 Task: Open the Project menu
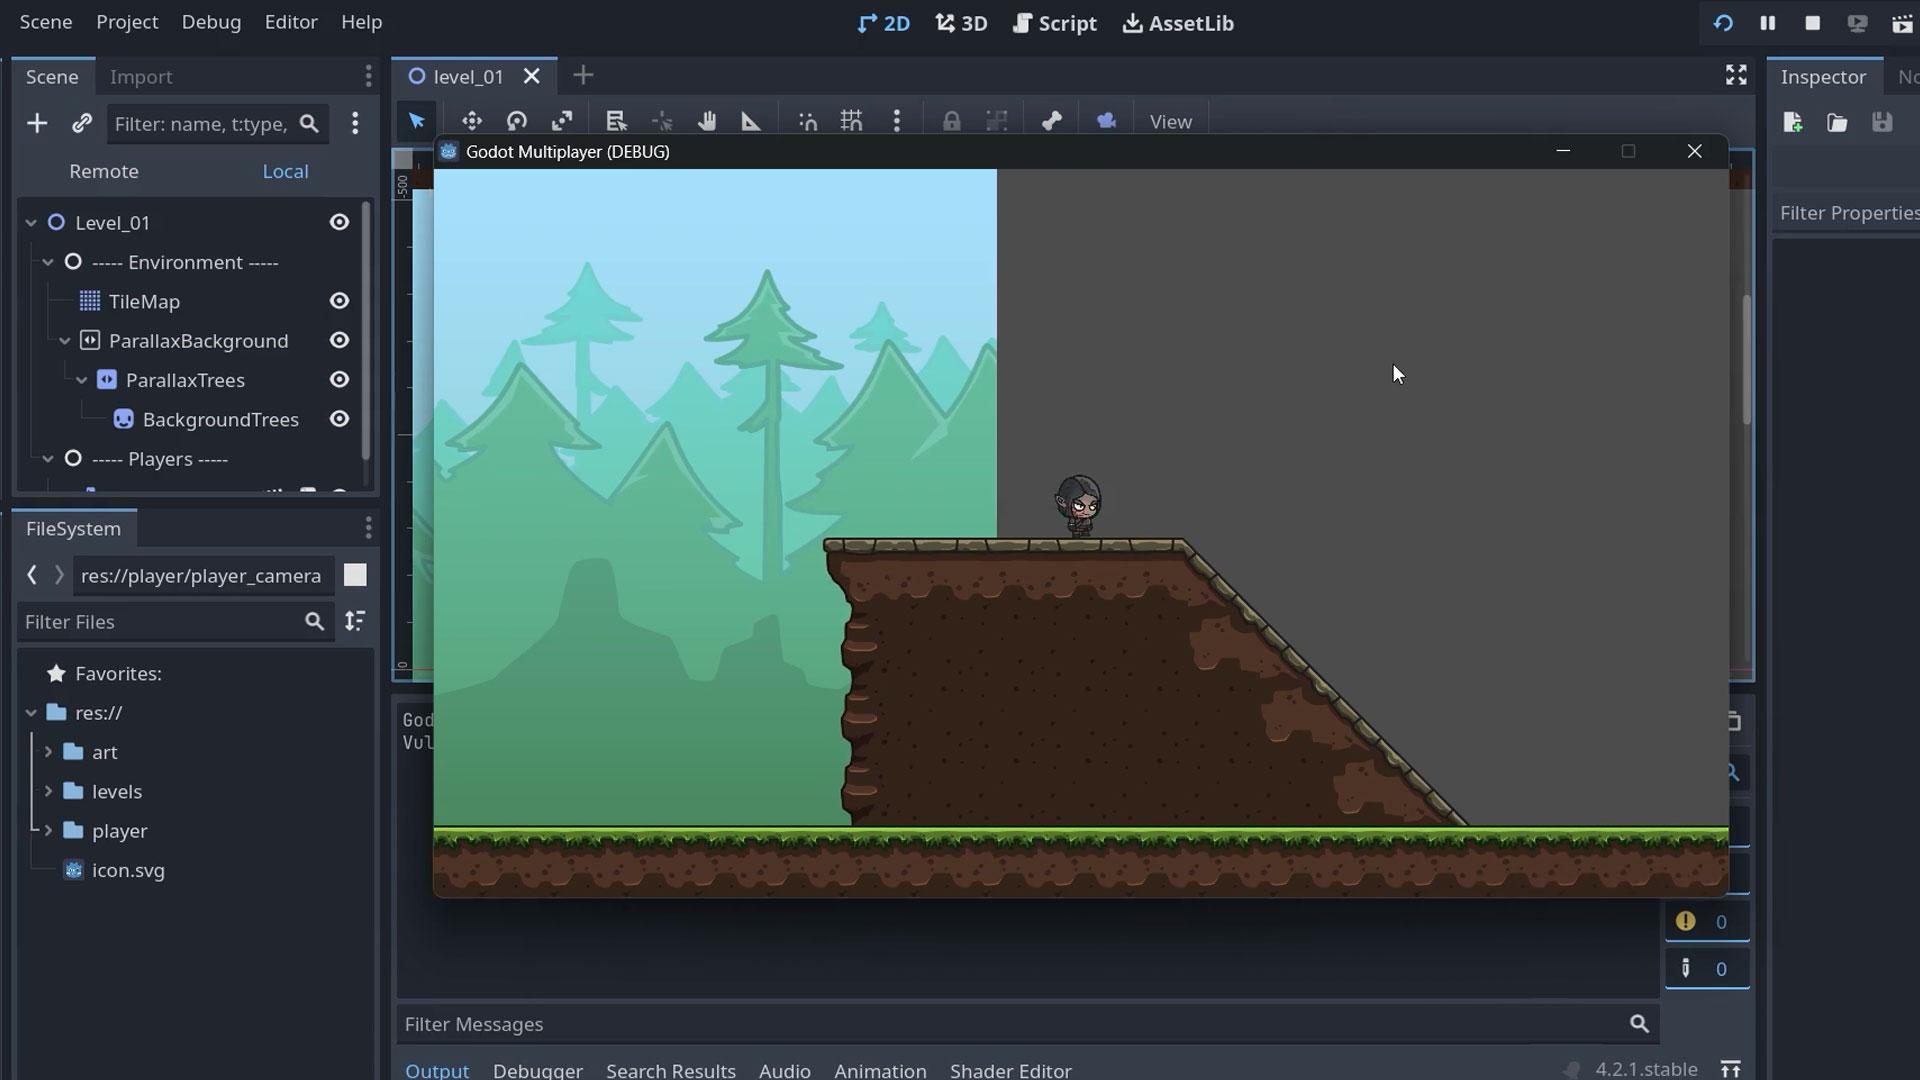pyautogui.click(x=126, y=22)
